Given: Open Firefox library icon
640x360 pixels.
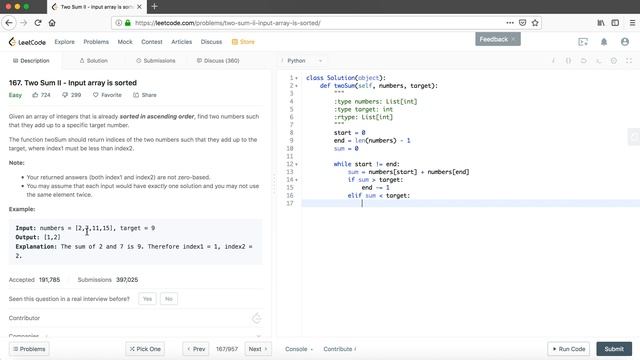Looking at the screenshot, I should tap(601, 23).
